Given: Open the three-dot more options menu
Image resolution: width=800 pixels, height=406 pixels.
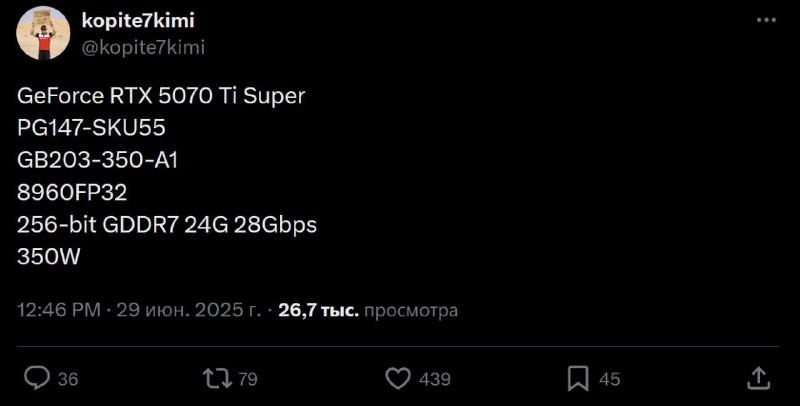Looking at the screenshot, I should click(766, 20).
